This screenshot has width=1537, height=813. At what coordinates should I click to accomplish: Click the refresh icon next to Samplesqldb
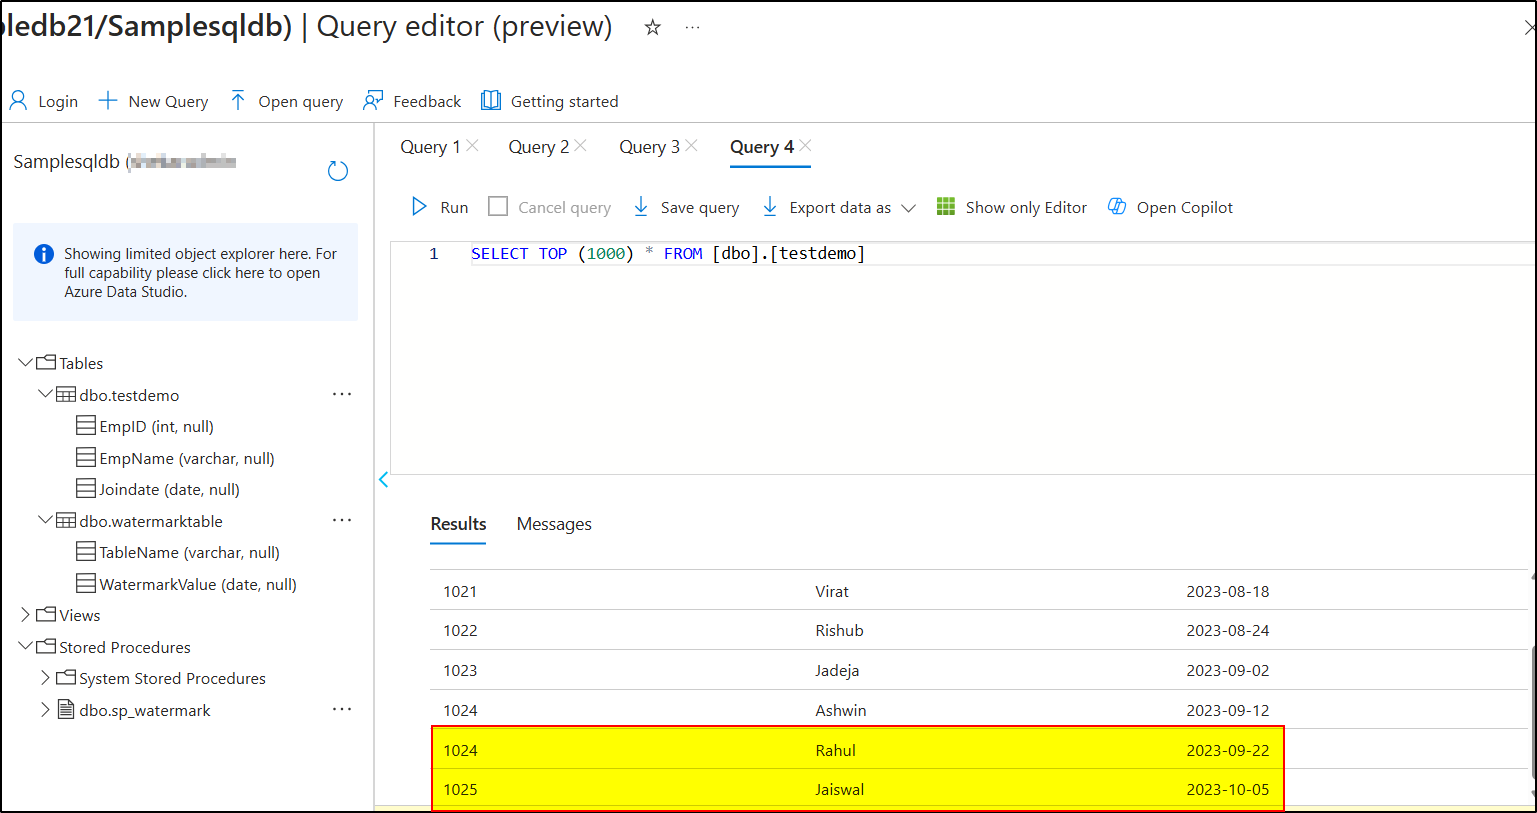coord(338,171)
